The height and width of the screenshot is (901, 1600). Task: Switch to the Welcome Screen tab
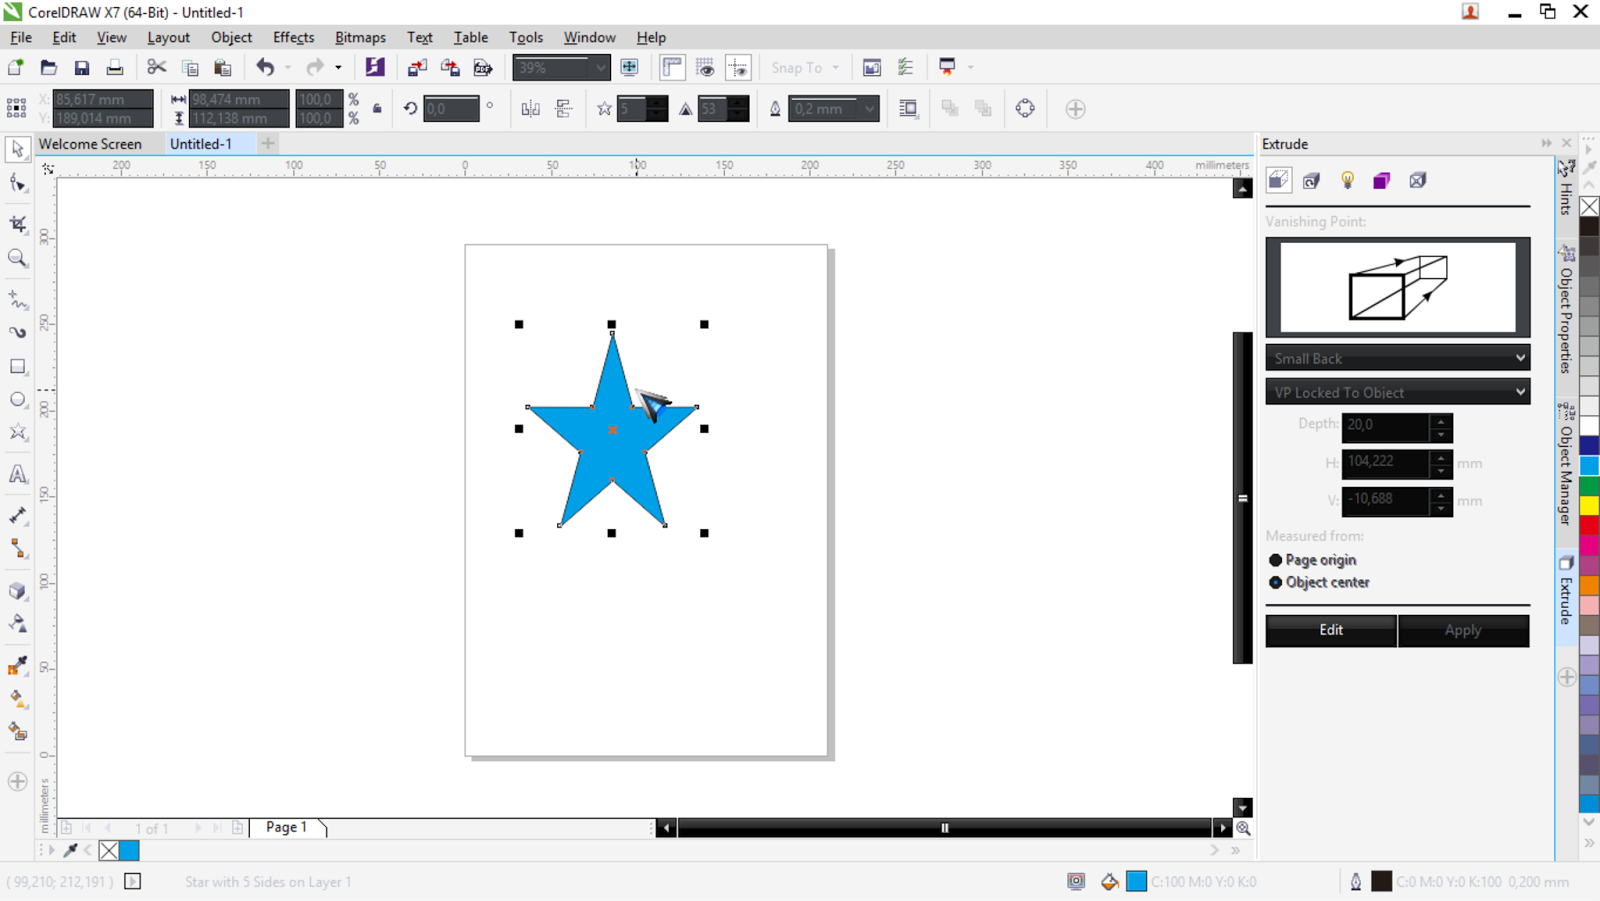90,143
